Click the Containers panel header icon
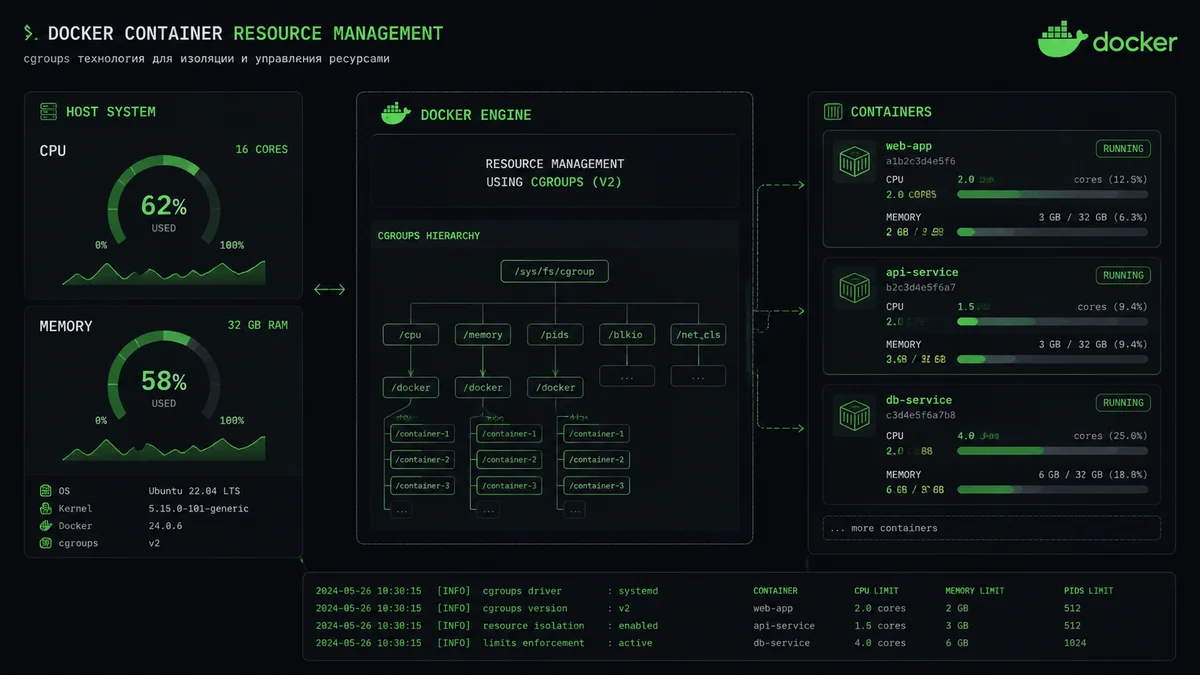Screen dimensions: 1200x675 click(832, 111)
